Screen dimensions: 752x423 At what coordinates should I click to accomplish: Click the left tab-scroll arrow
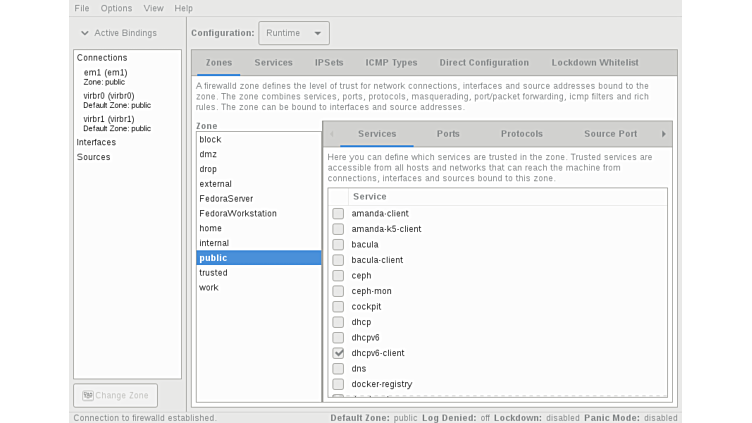332,134
